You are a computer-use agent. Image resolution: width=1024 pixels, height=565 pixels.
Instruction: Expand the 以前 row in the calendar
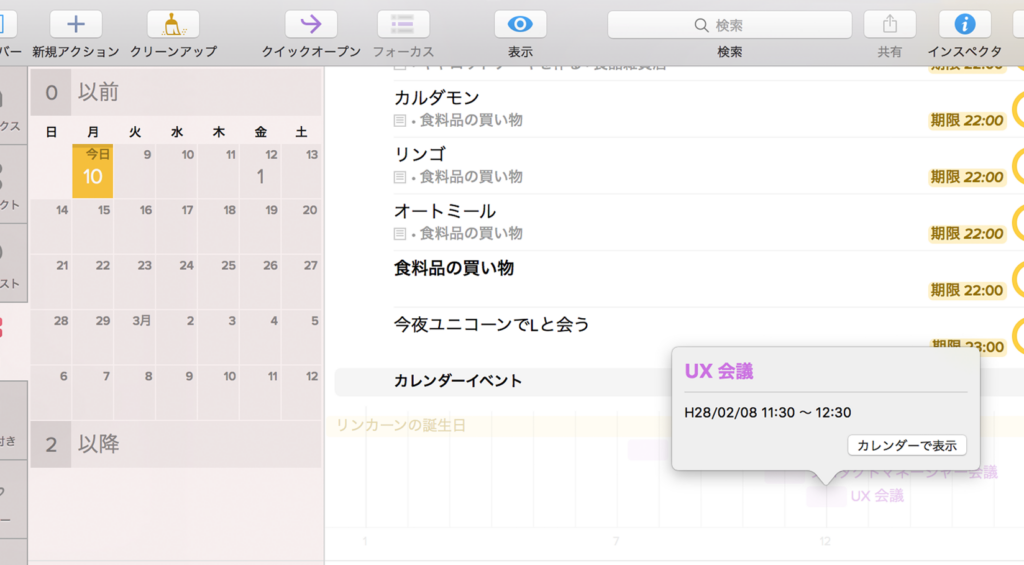(176, 93)
